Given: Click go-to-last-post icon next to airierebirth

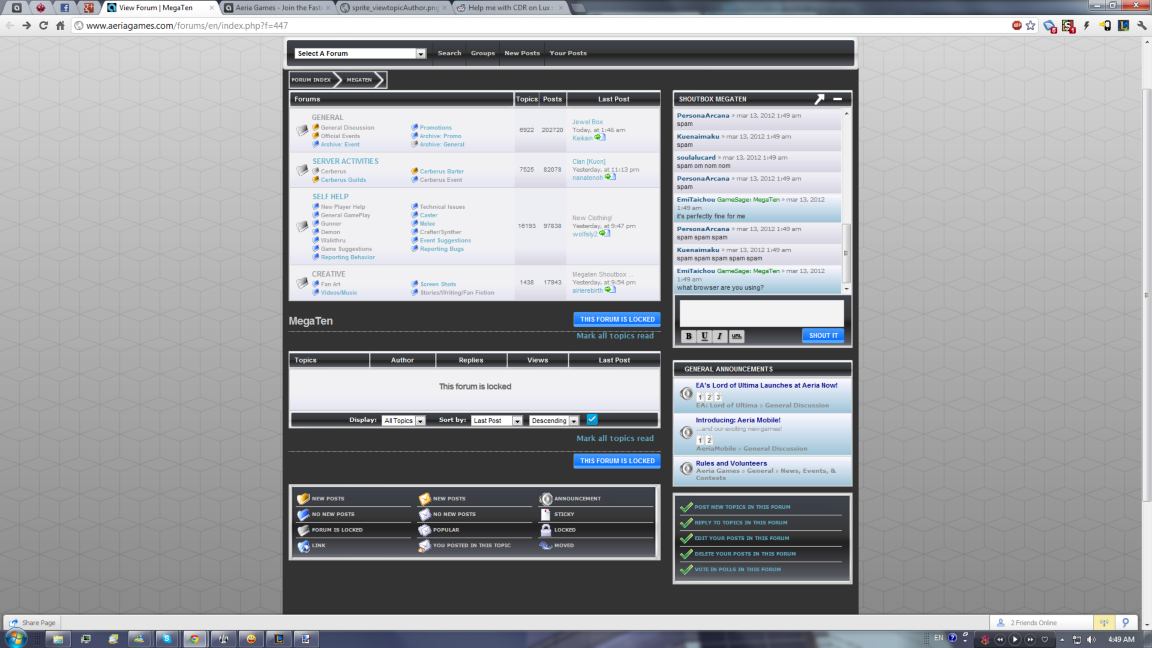Looking at the screenshot, I should (x=610, y=289).
